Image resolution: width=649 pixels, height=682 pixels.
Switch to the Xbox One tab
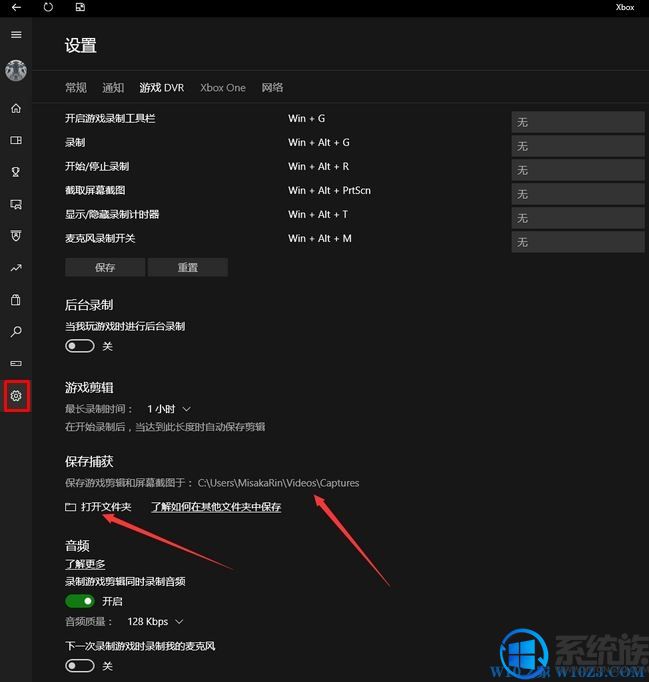pos(223,88)
